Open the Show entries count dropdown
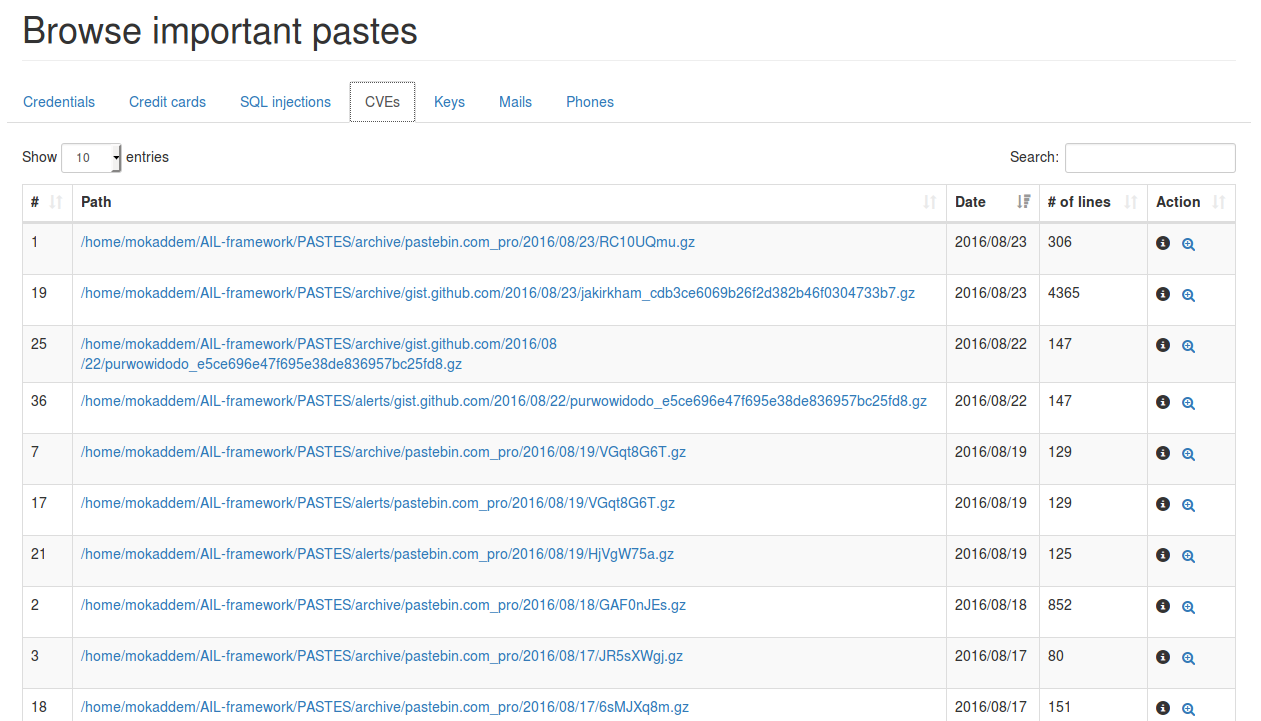Image resolution: width=1261 pixels, height=721 pixels. 91,158
